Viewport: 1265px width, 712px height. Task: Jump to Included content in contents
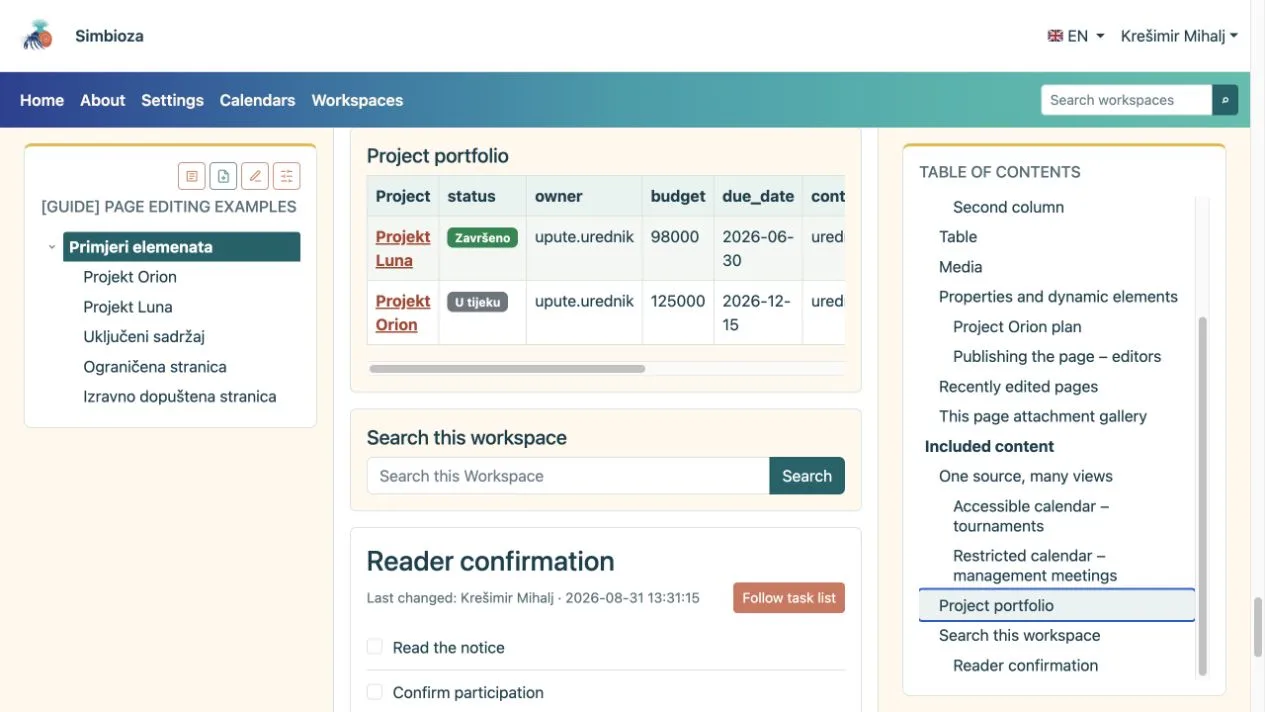(989, 446)
